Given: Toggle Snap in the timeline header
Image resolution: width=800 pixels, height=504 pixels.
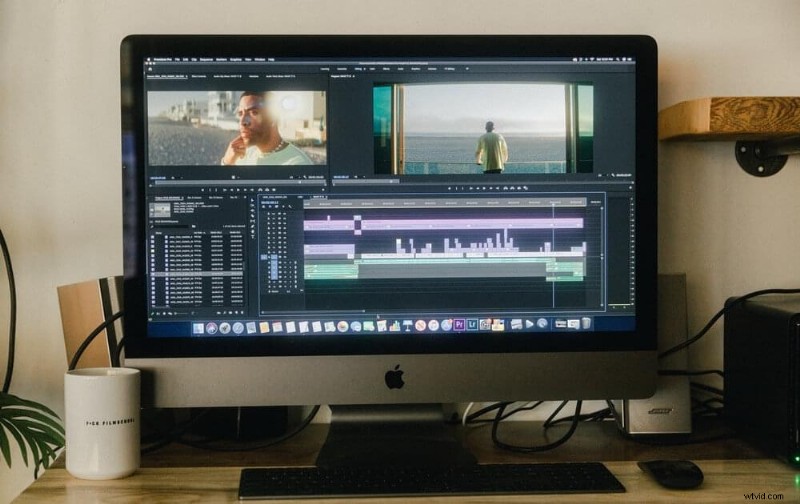Looking at the screenshot, I should pos(270,207).
